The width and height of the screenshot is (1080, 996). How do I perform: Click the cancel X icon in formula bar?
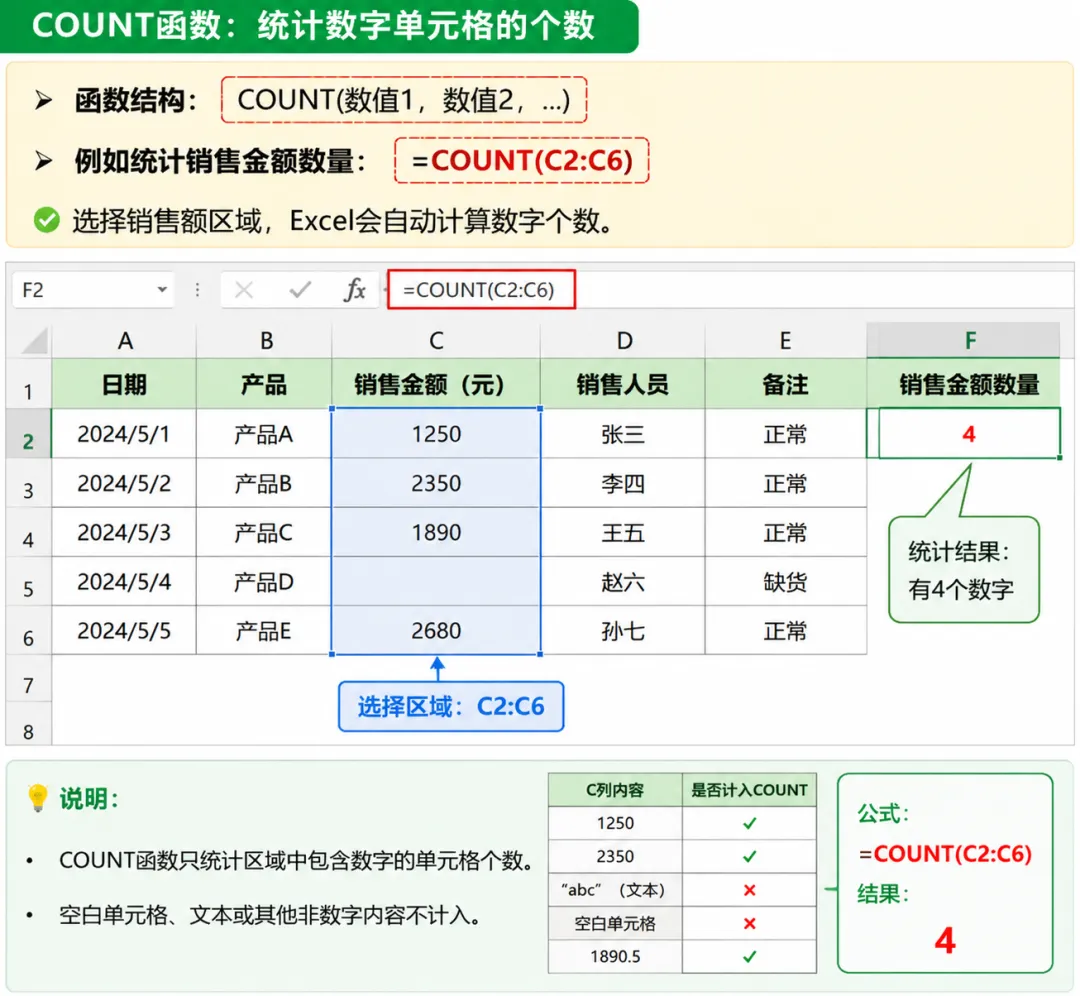point(244,290)
